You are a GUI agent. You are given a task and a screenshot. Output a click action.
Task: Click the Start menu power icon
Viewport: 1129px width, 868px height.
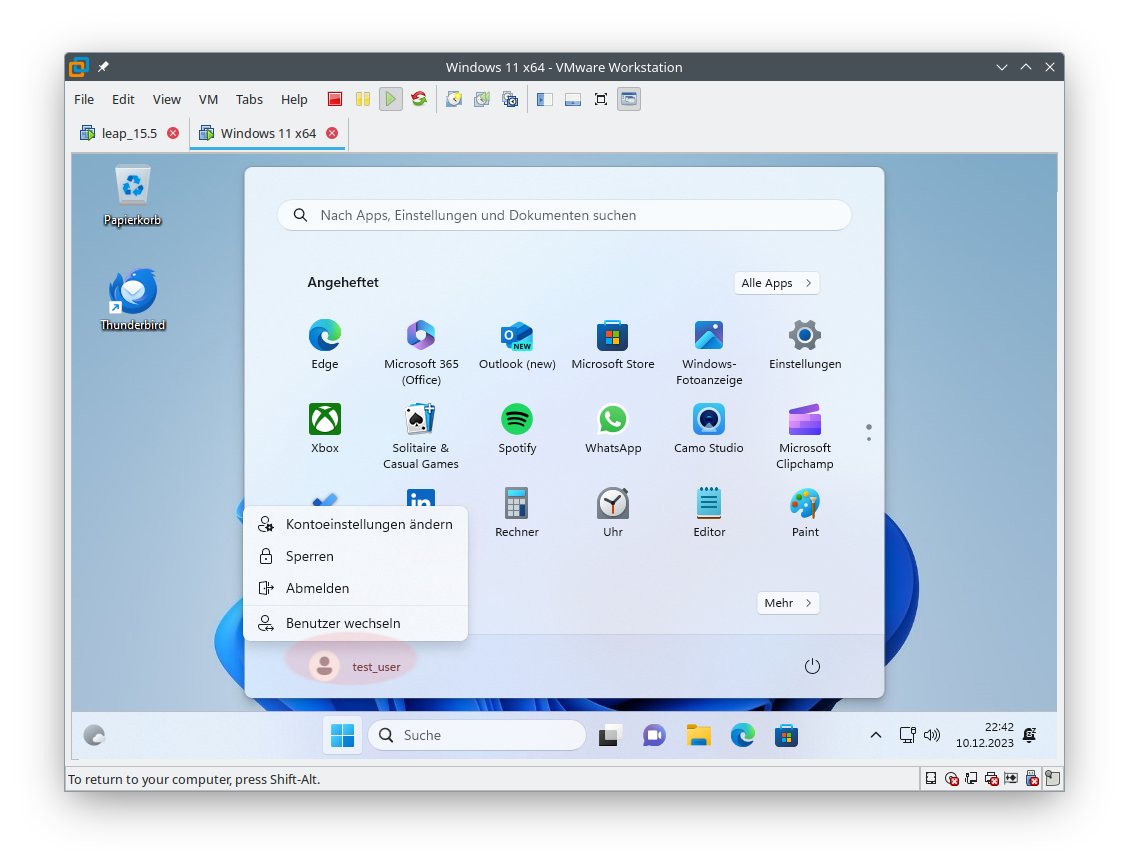click(812, 666)
